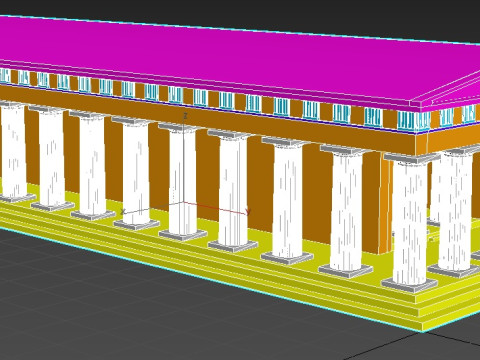
Task: Click the X axis label of gizmo
Action: click(x=123, y=212)
